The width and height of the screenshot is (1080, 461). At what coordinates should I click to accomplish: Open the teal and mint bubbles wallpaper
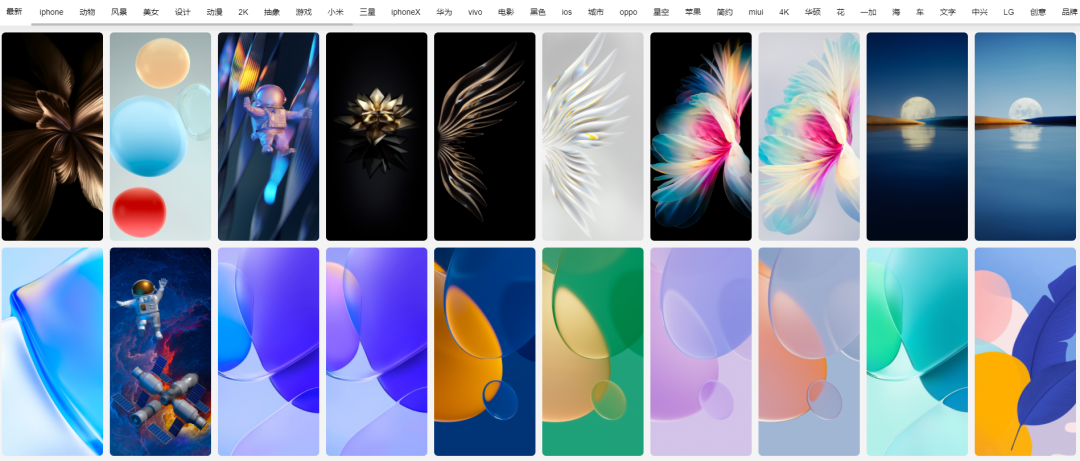point(917,351)
